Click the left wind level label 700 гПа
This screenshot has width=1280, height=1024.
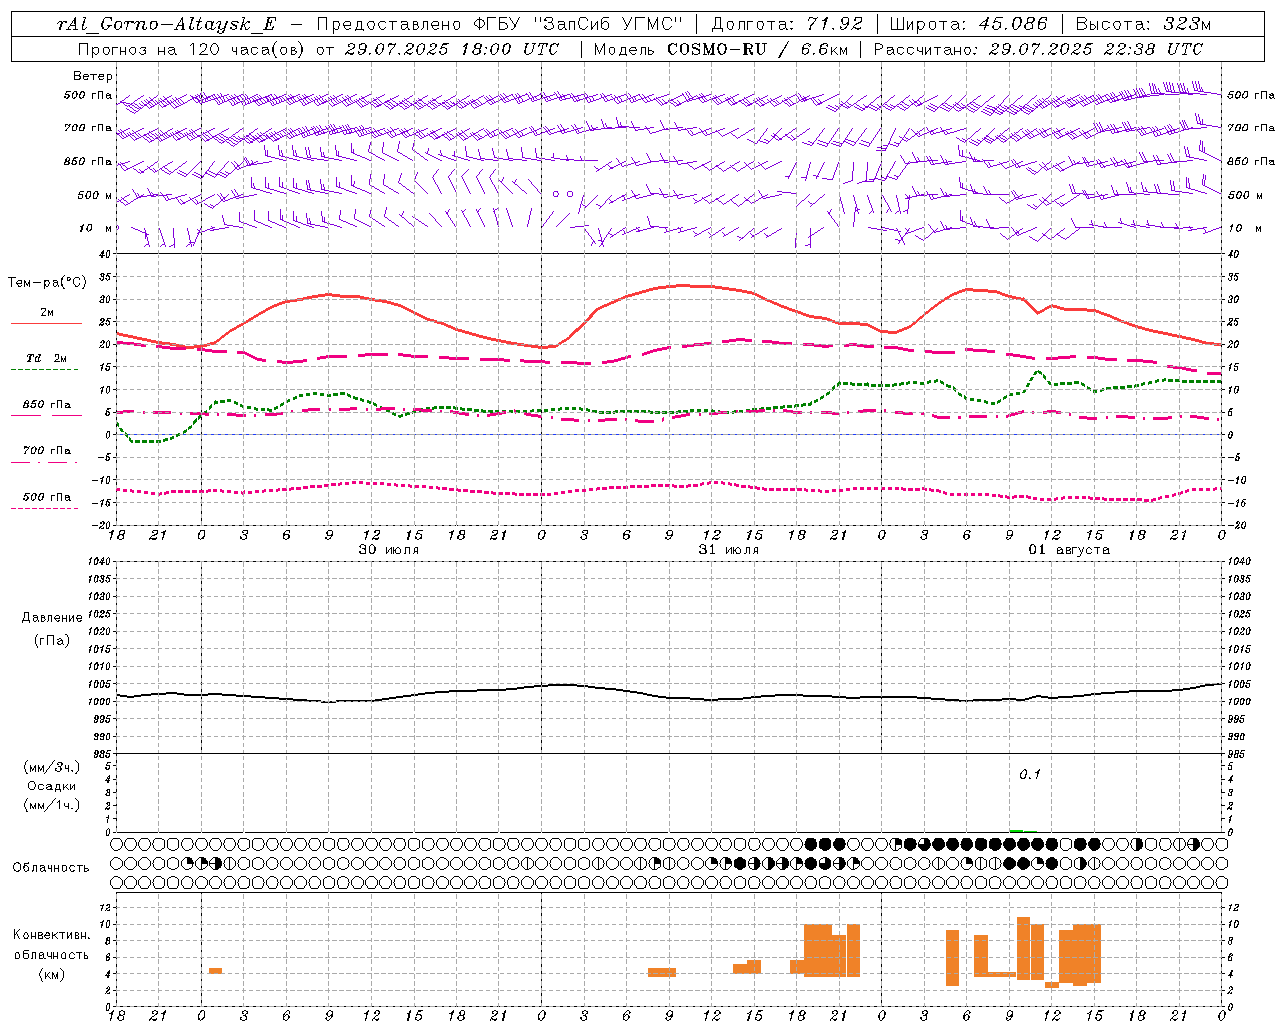pyautogui.click(x=88, y=128)
